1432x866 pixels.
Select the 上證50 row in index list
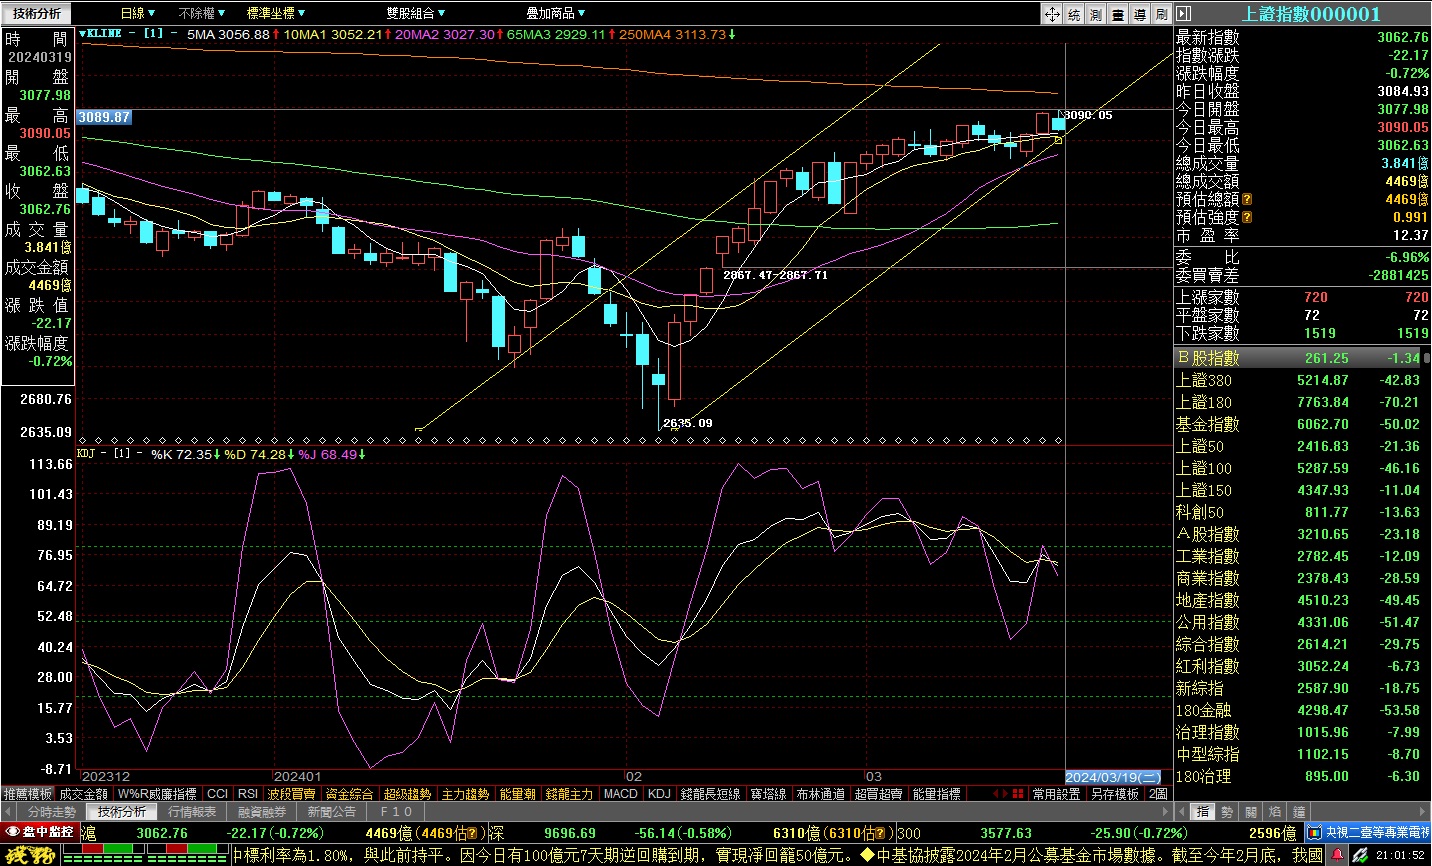pos(1299,446)
